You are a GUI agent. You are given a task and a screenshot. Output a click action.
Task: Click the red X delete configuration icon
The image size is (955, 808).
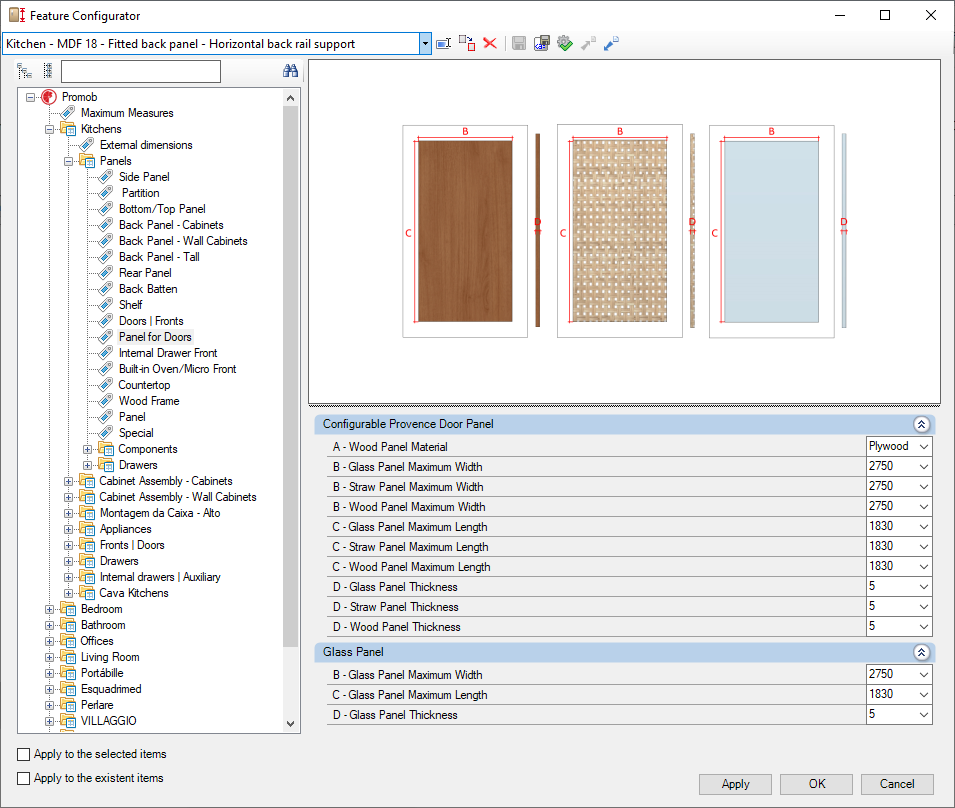[x=490, y=43]
